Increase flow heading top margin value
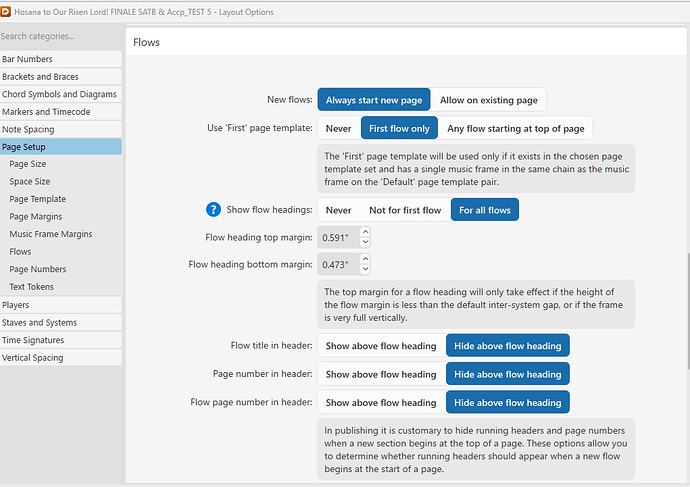690x487 pixels. 365,233
